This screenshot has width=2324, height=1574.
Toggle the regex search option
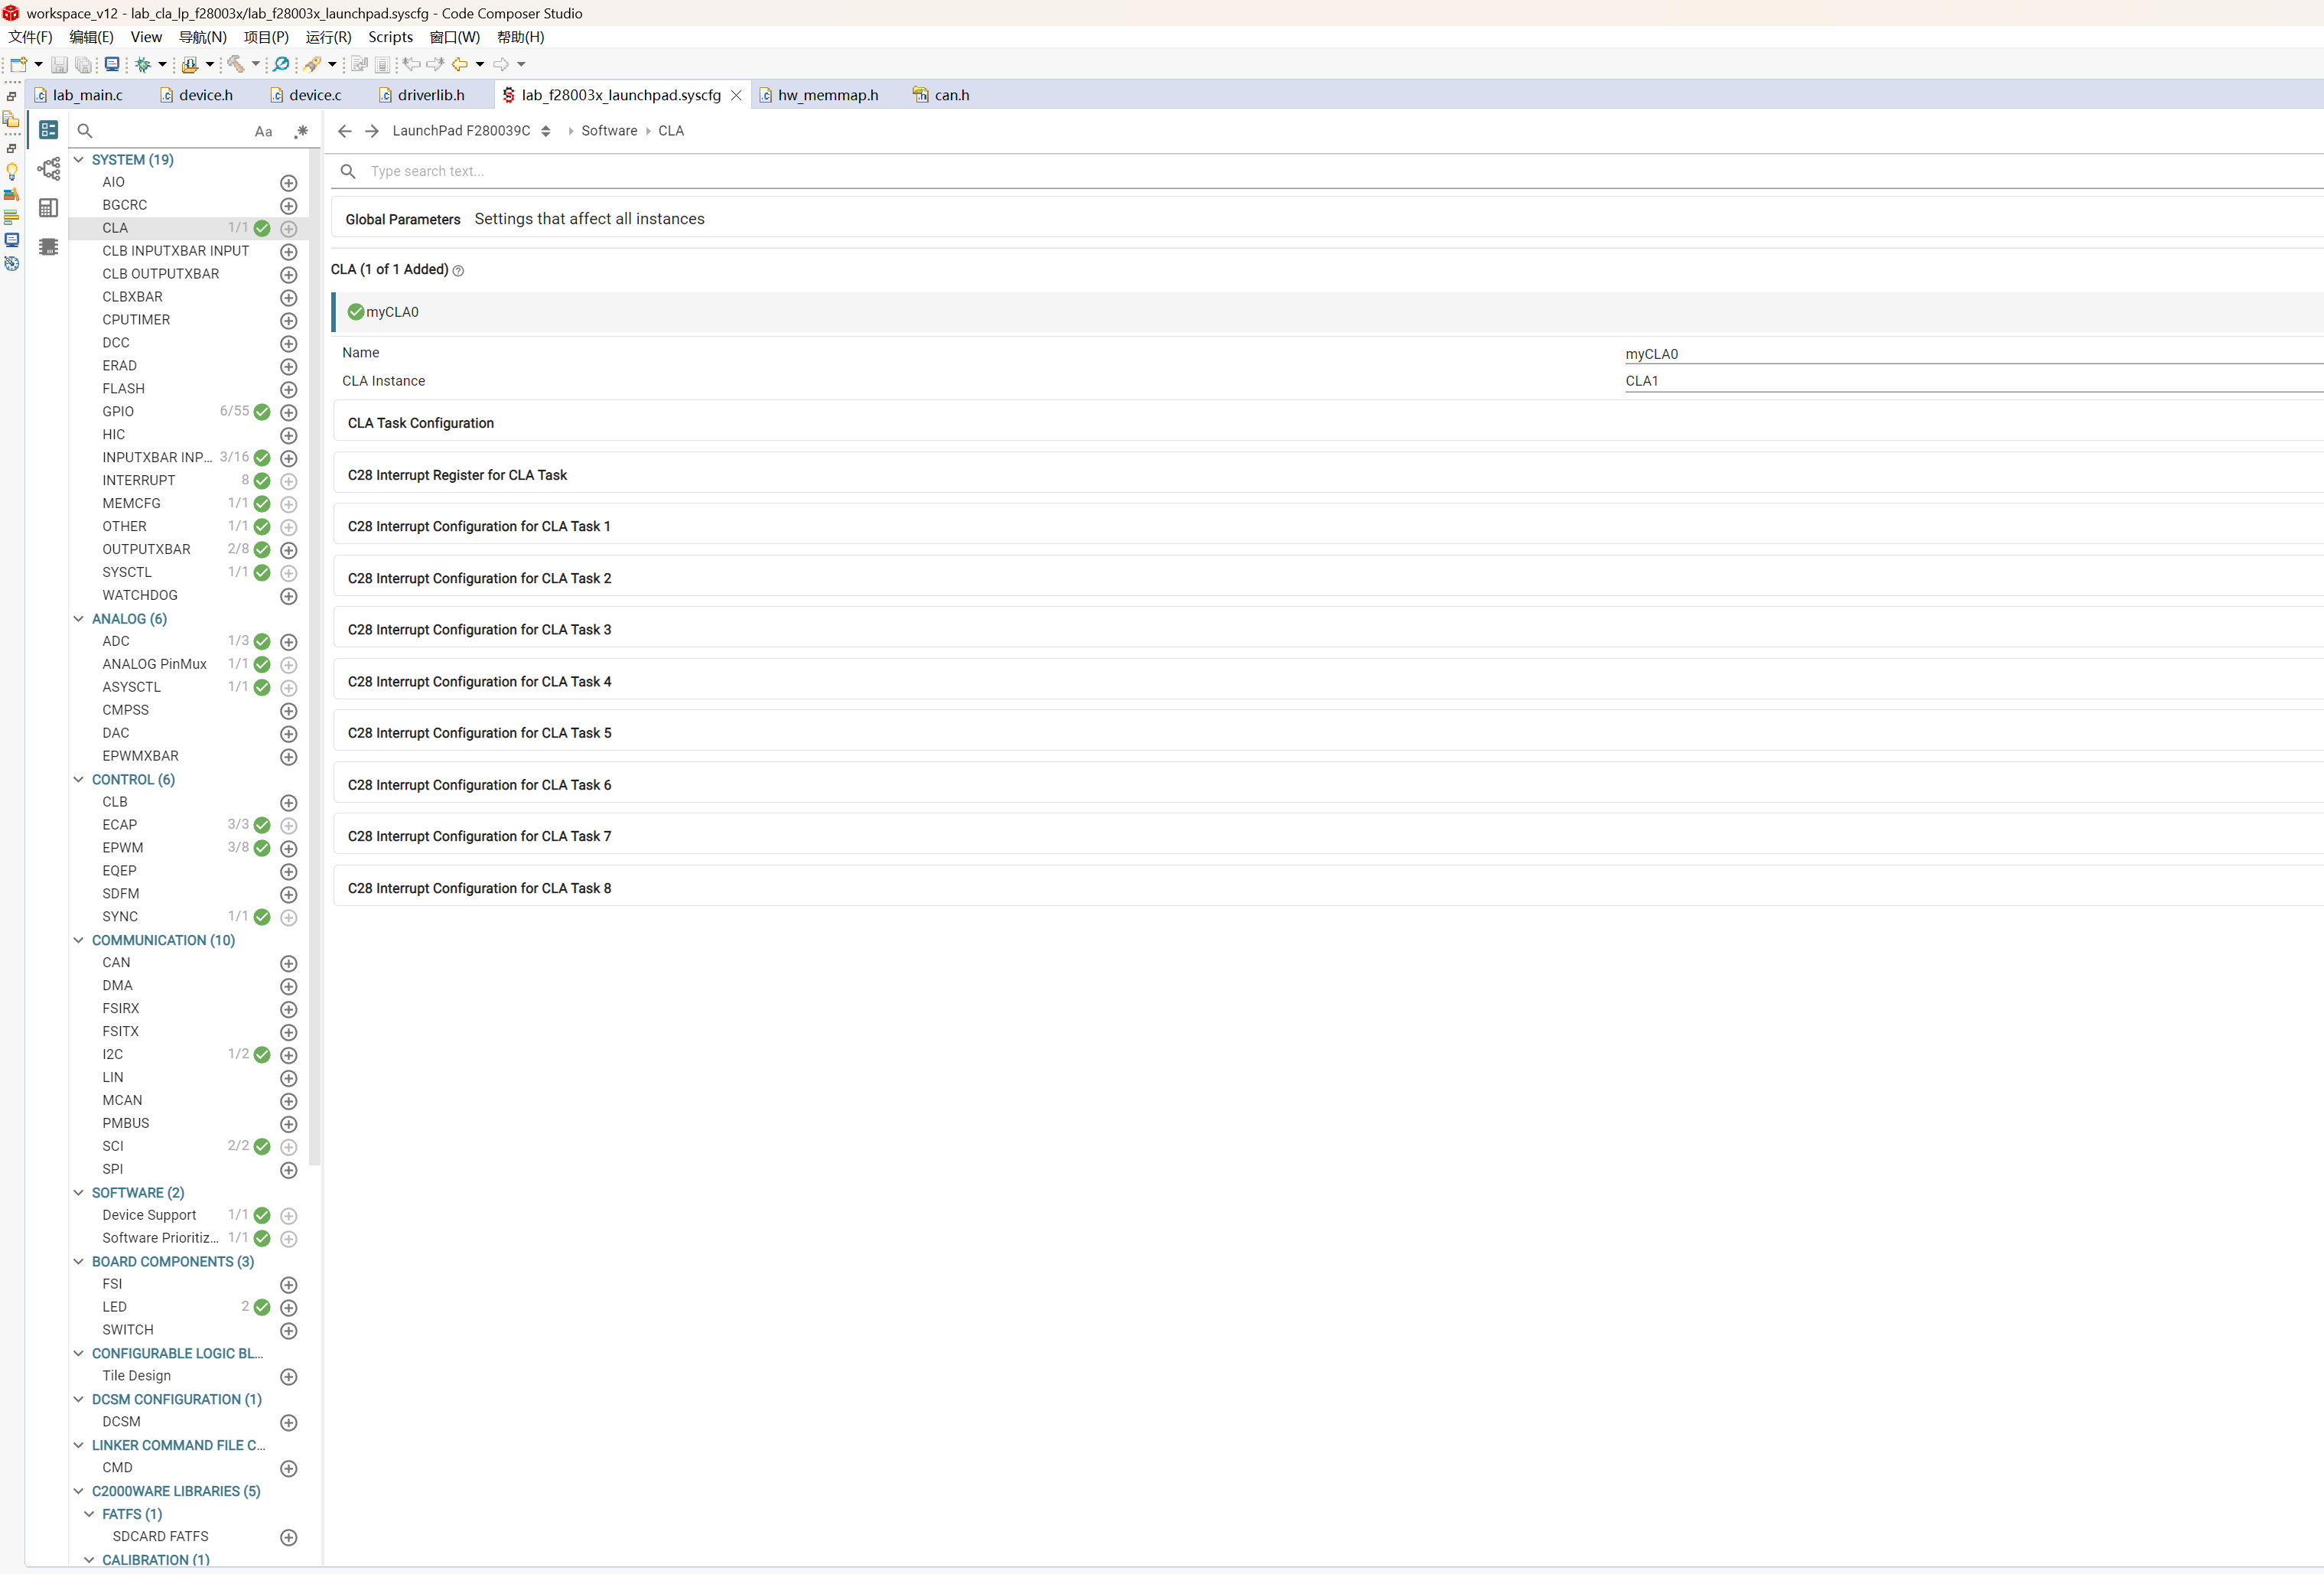301,131
